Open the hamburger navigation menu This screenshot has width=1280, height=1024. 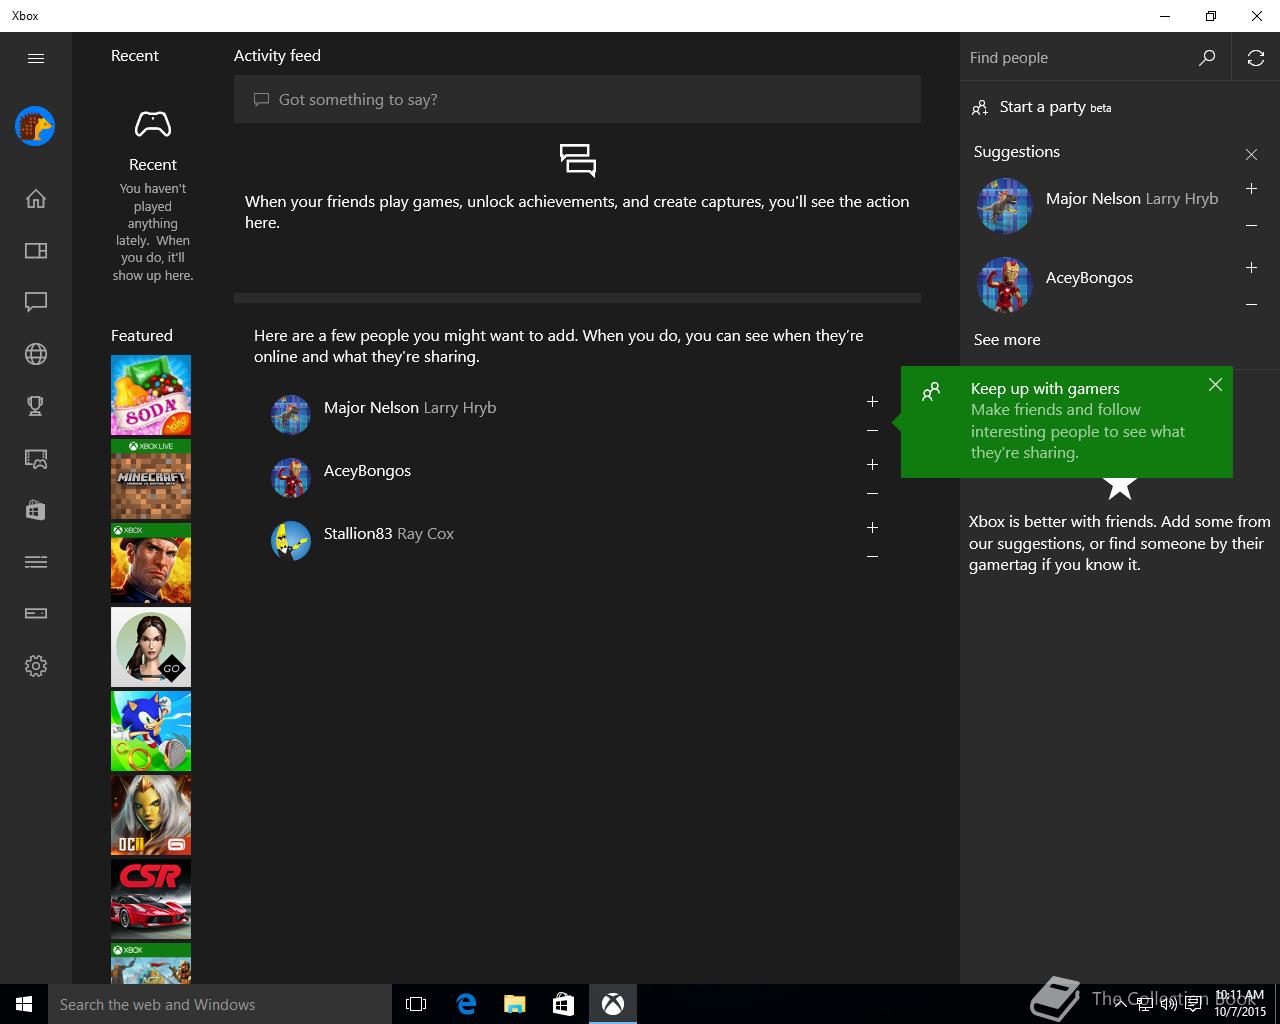tap(36, 58)
